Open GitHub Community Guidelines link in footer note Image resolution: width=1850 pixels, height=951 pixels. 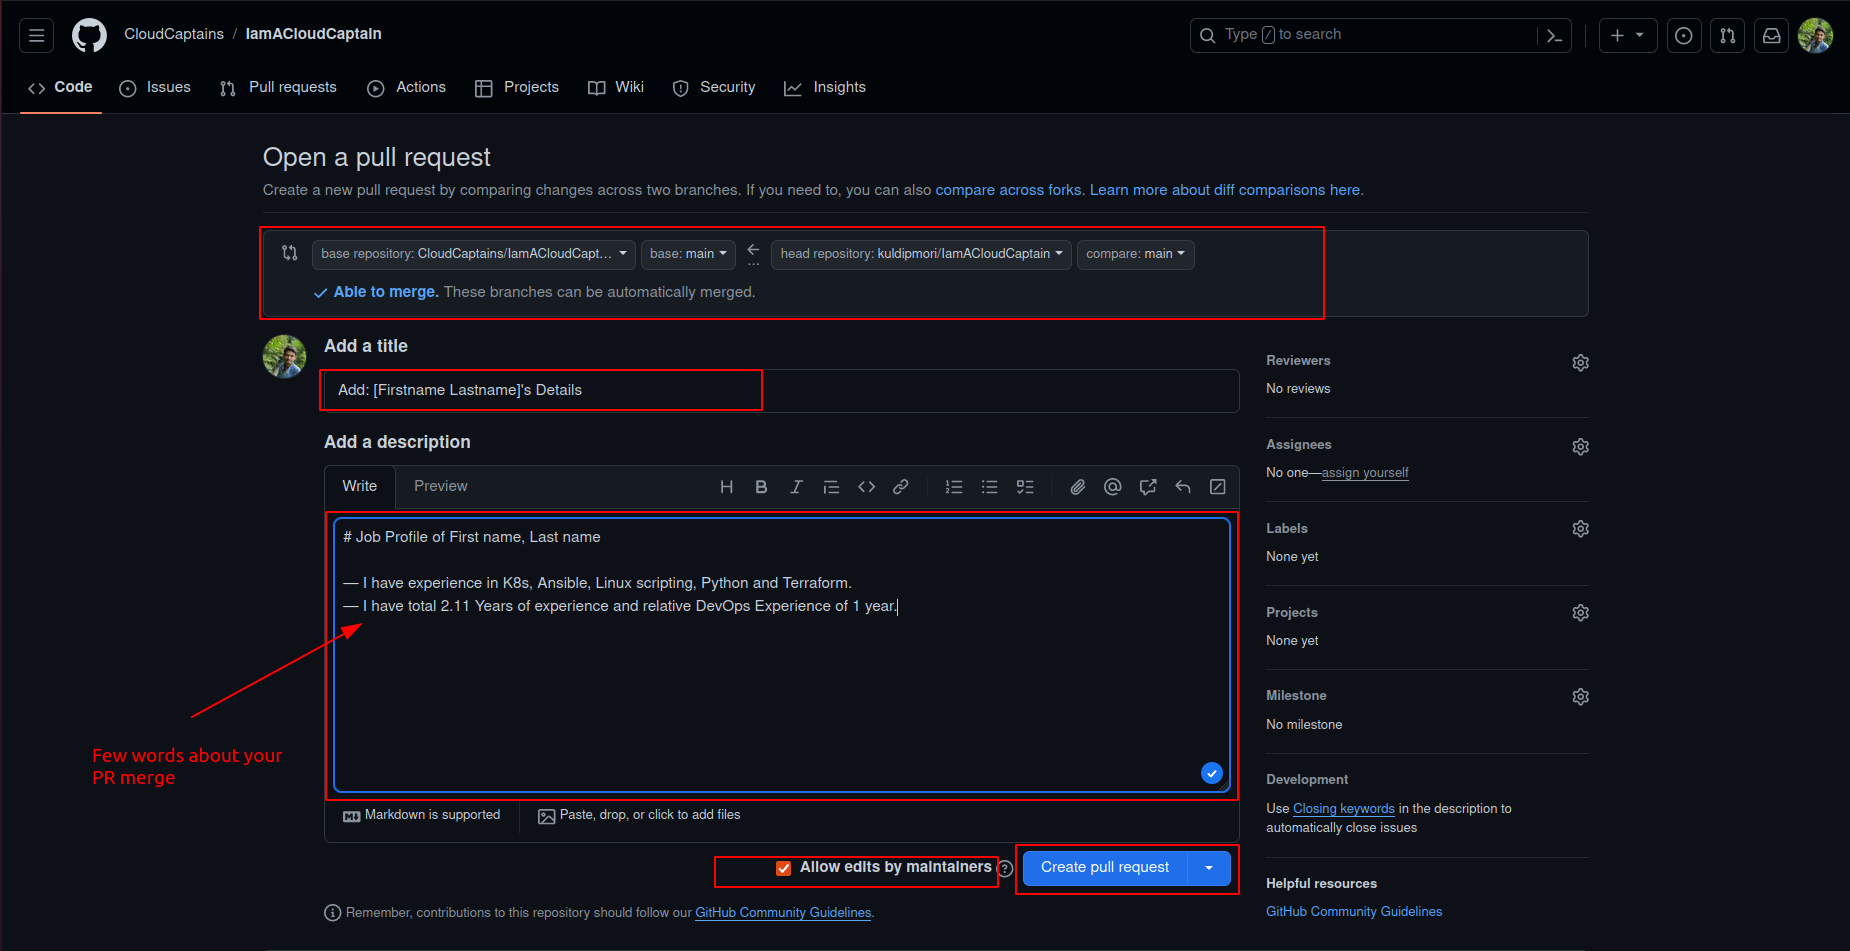783,913
